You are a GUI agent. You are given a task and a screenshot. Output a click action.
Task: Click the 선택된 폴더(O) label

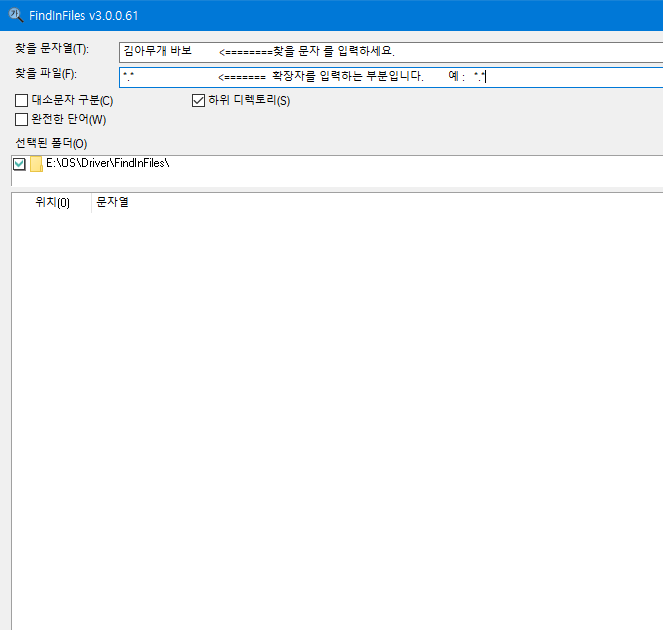[51, 144]
